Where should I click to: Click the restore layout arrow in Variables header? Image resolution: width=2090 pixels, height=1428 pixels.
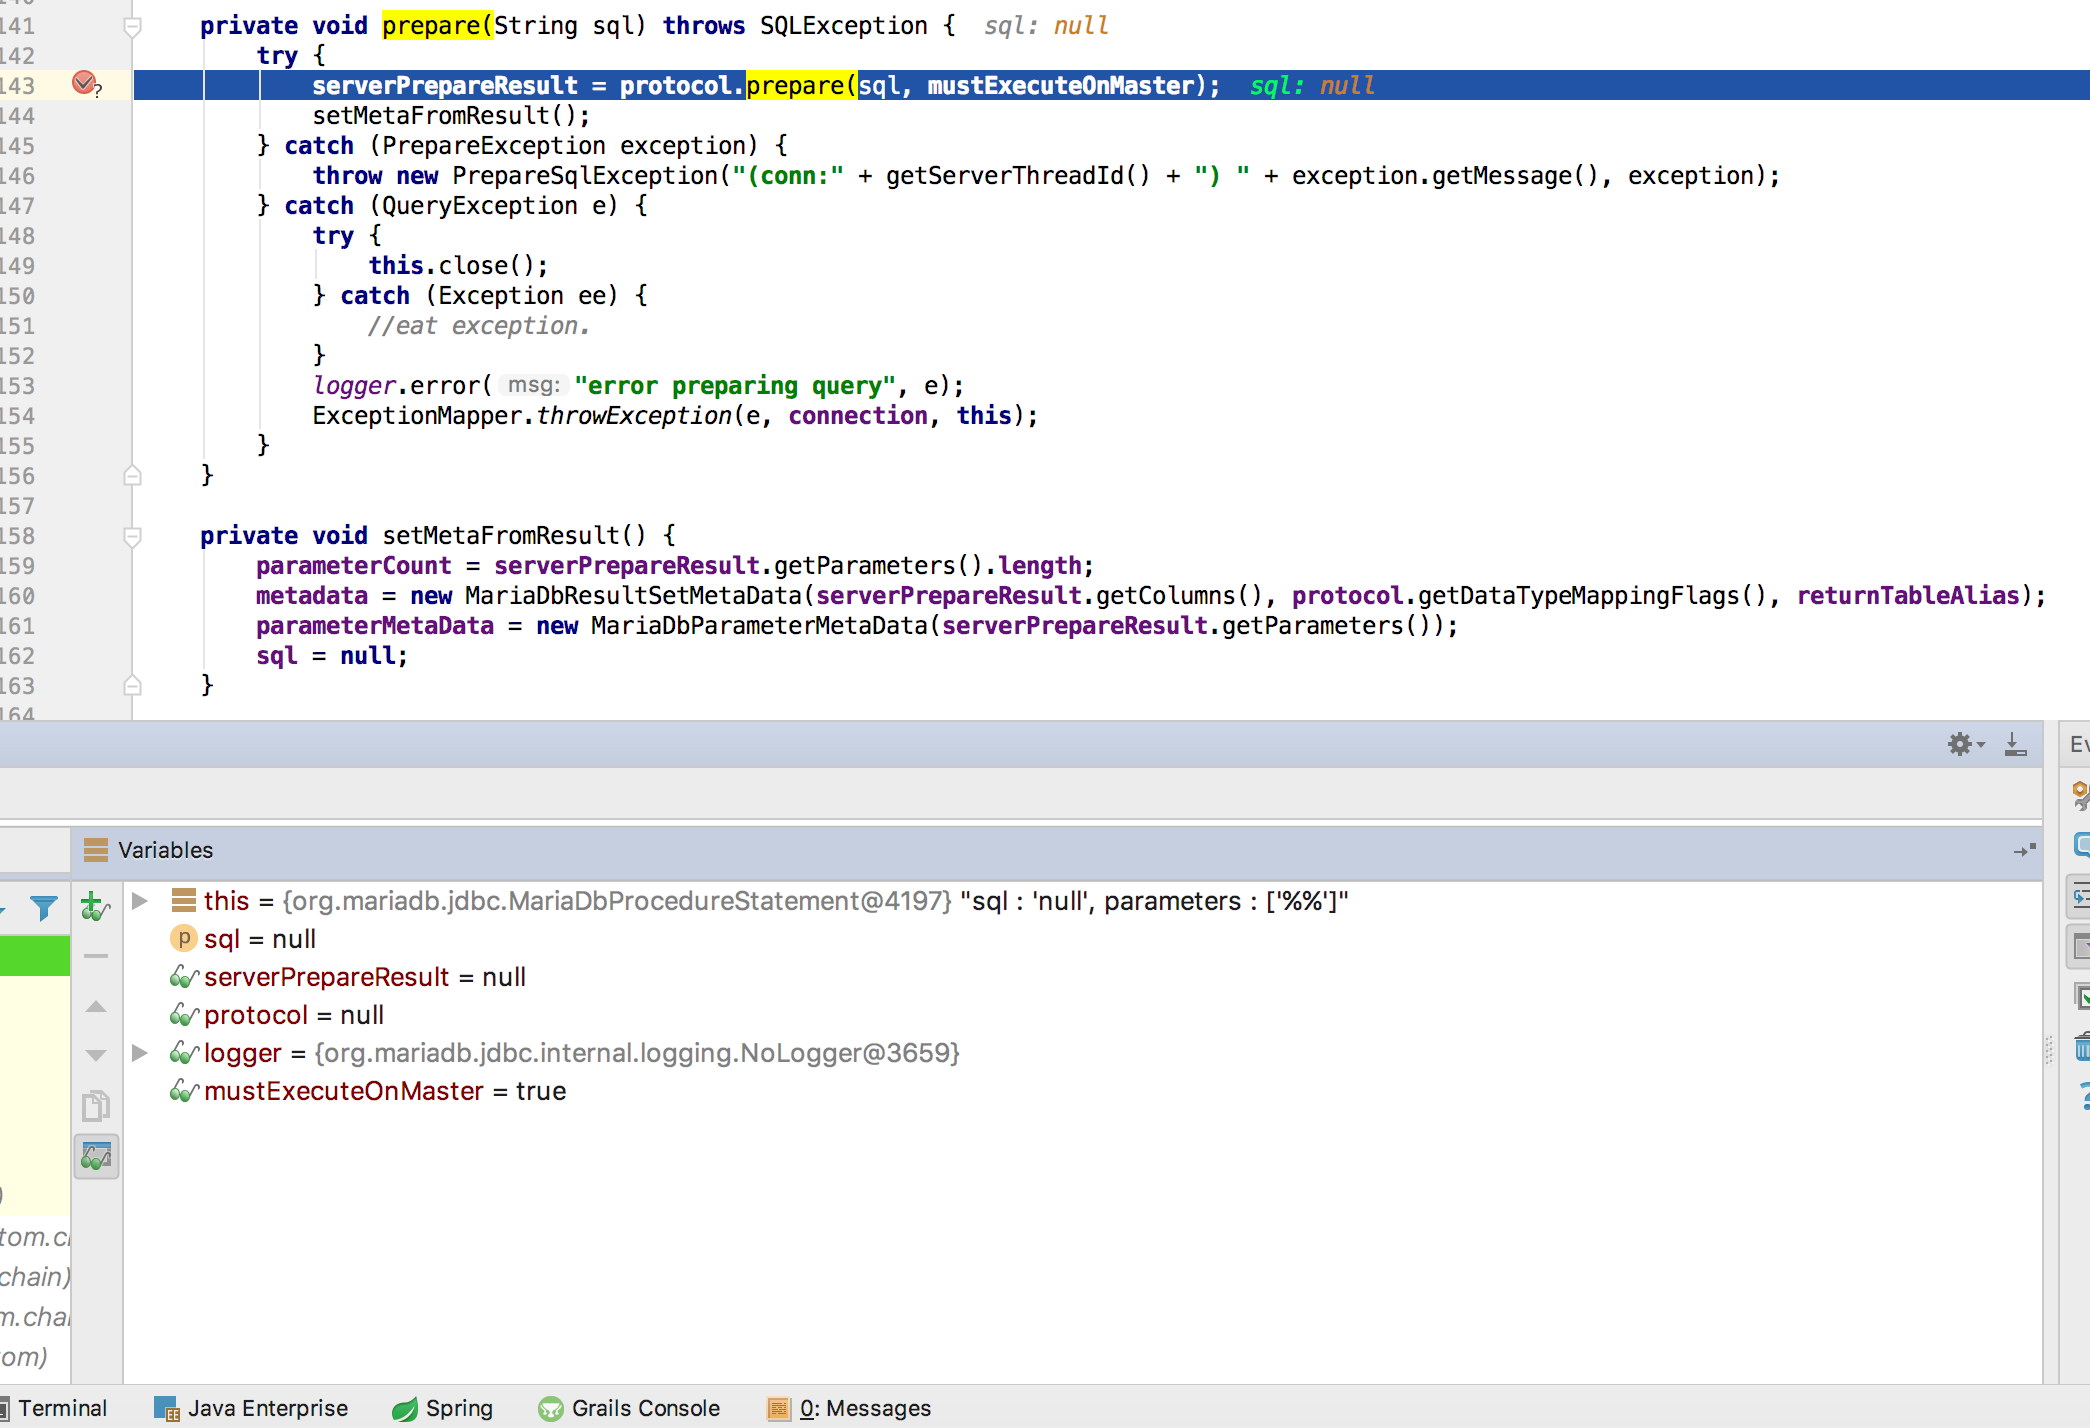click(x=2024, y=850)
